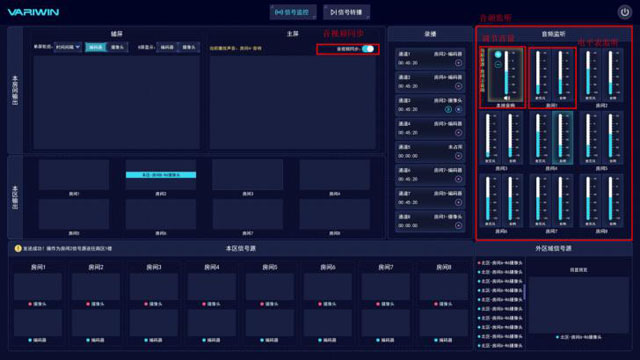Click the speaker mute icon under the master meter
This screenshot has height=360, width=640.
point(506,98)
